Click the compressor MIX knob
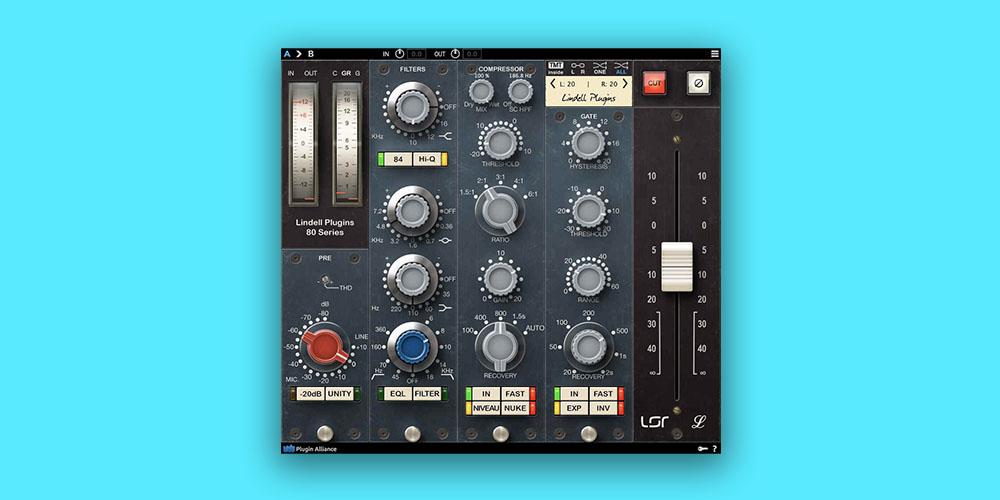 point(481,92)
